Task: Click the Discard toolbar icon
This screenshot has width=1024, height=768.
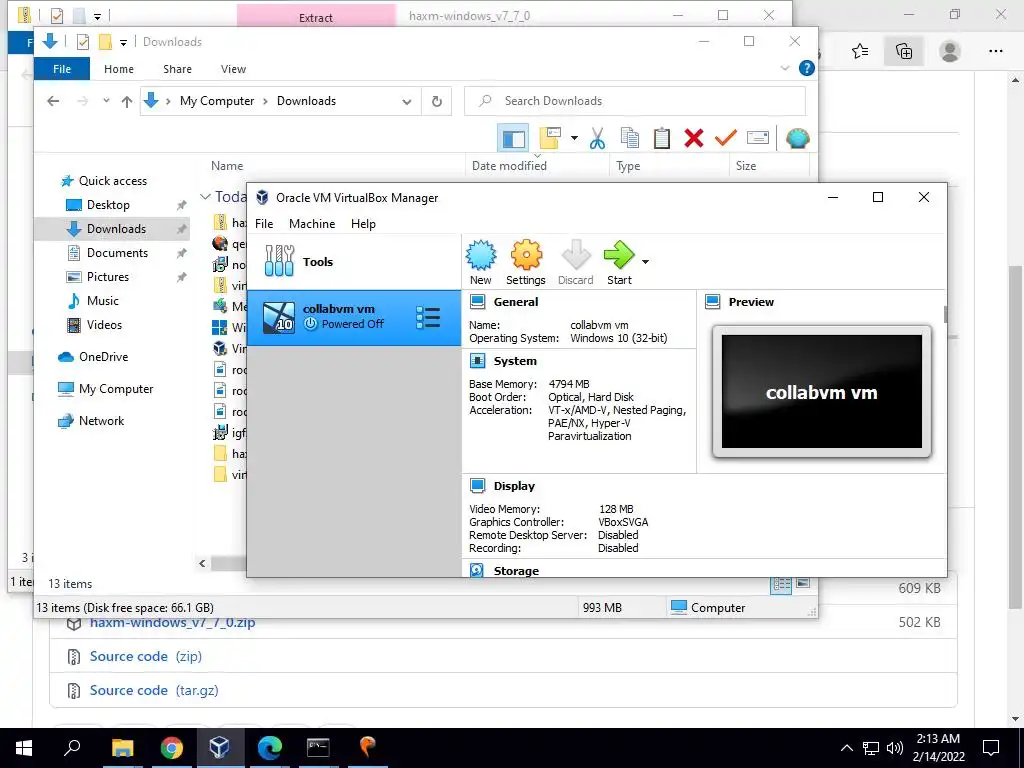Action: 575,263
